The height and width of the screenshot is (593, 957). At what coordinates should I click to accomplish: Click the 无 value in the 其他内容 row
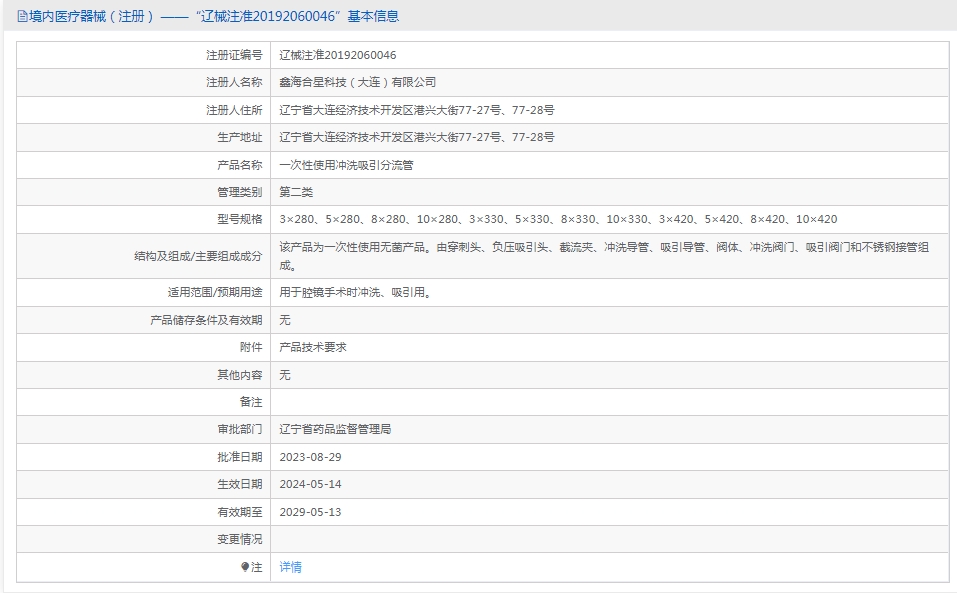[x=285, y=375]
